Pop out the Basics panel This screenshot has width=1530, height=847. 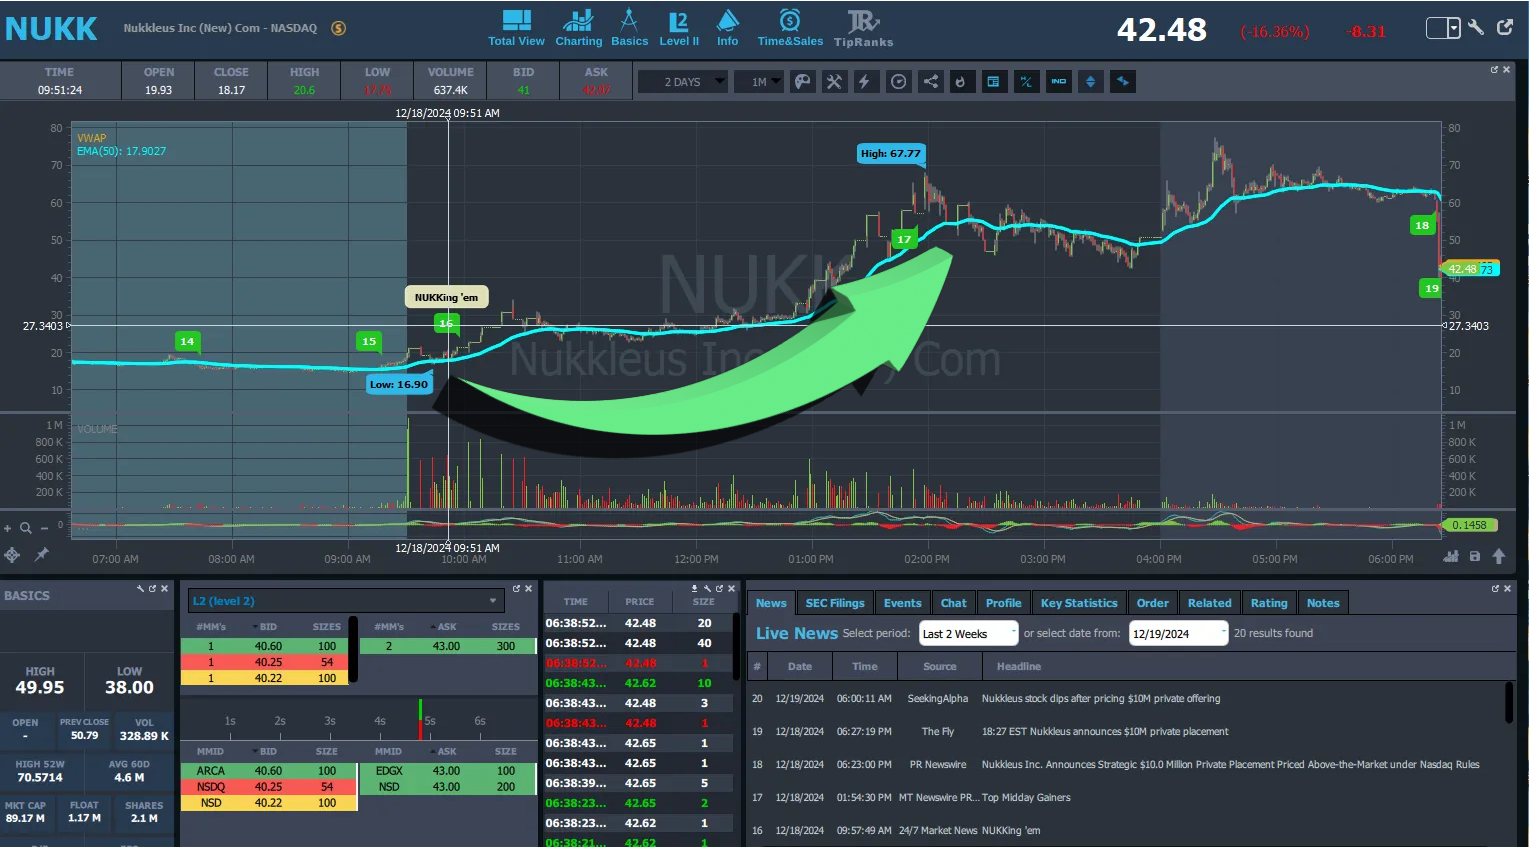pos(152,588)
